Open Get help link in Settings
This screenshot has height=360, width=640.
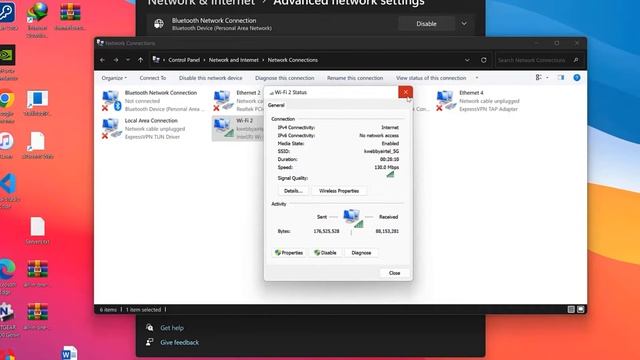pos(172,328)
